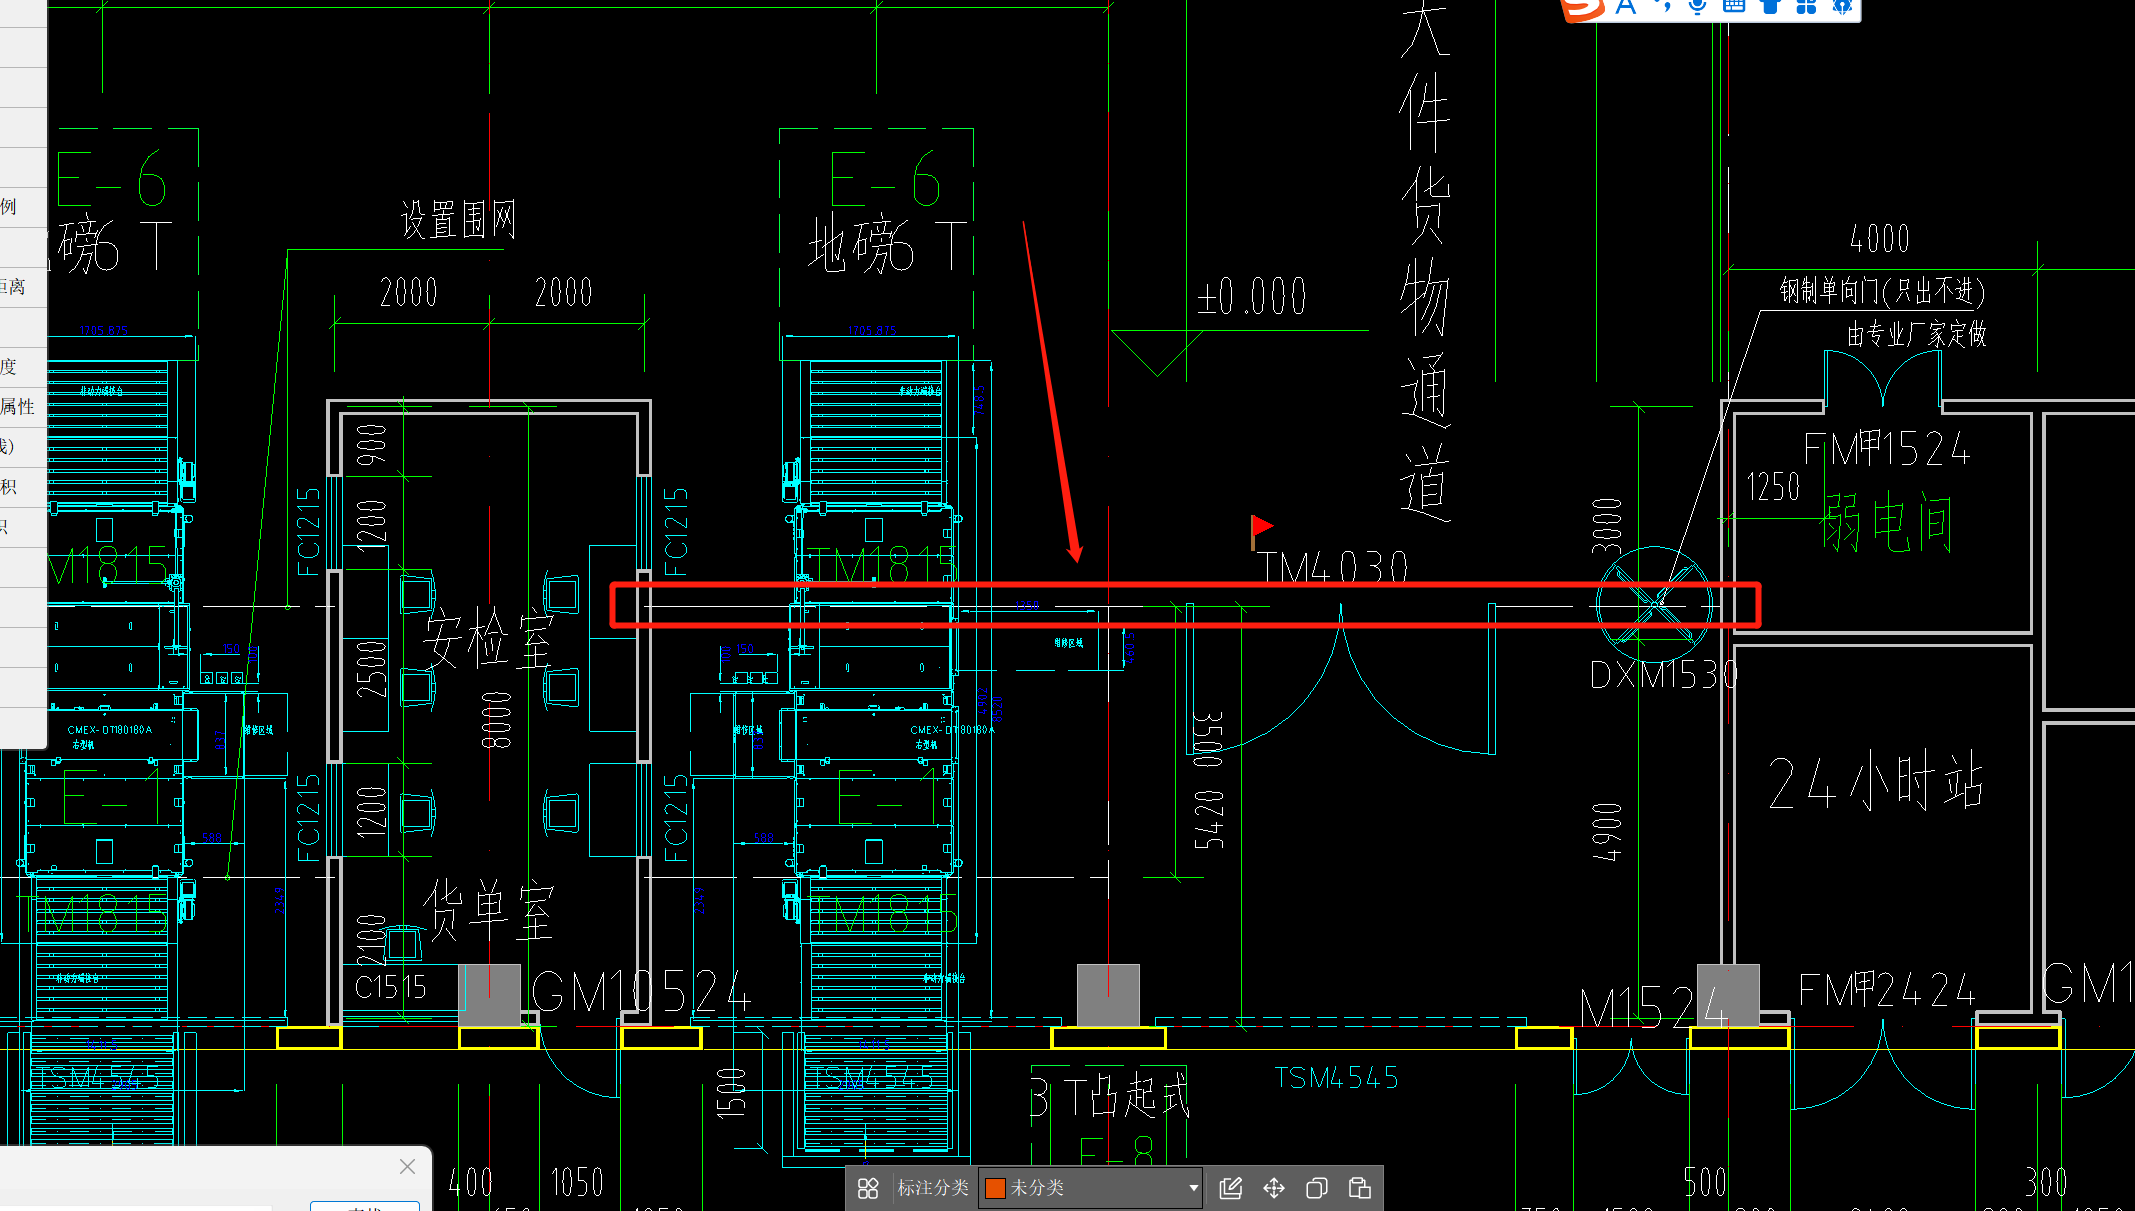Click the FM甲1524 door label

tap(1887, 449)
